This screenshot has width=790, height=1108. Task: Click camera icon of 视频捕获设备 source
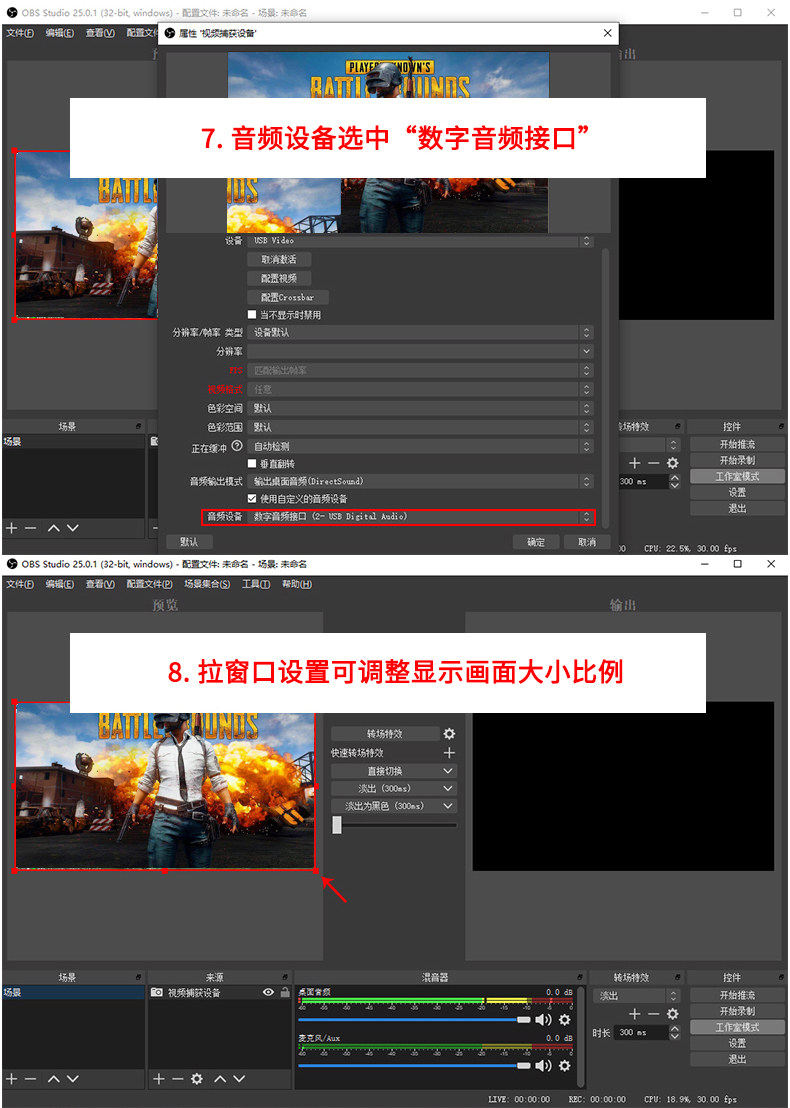157,993
